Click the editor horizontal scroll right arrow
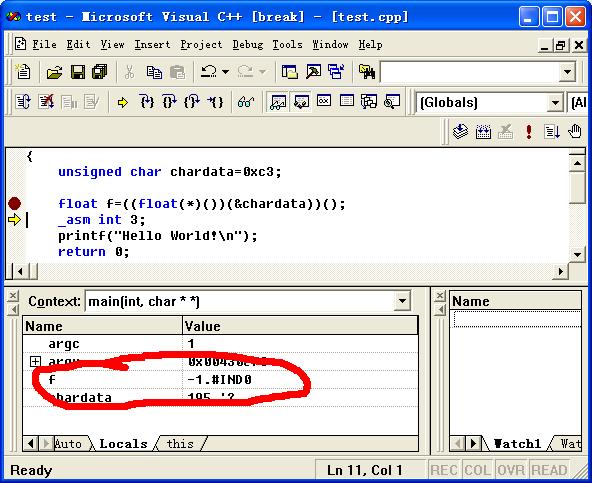Viewport: 592px width, 483px height. 560,271
